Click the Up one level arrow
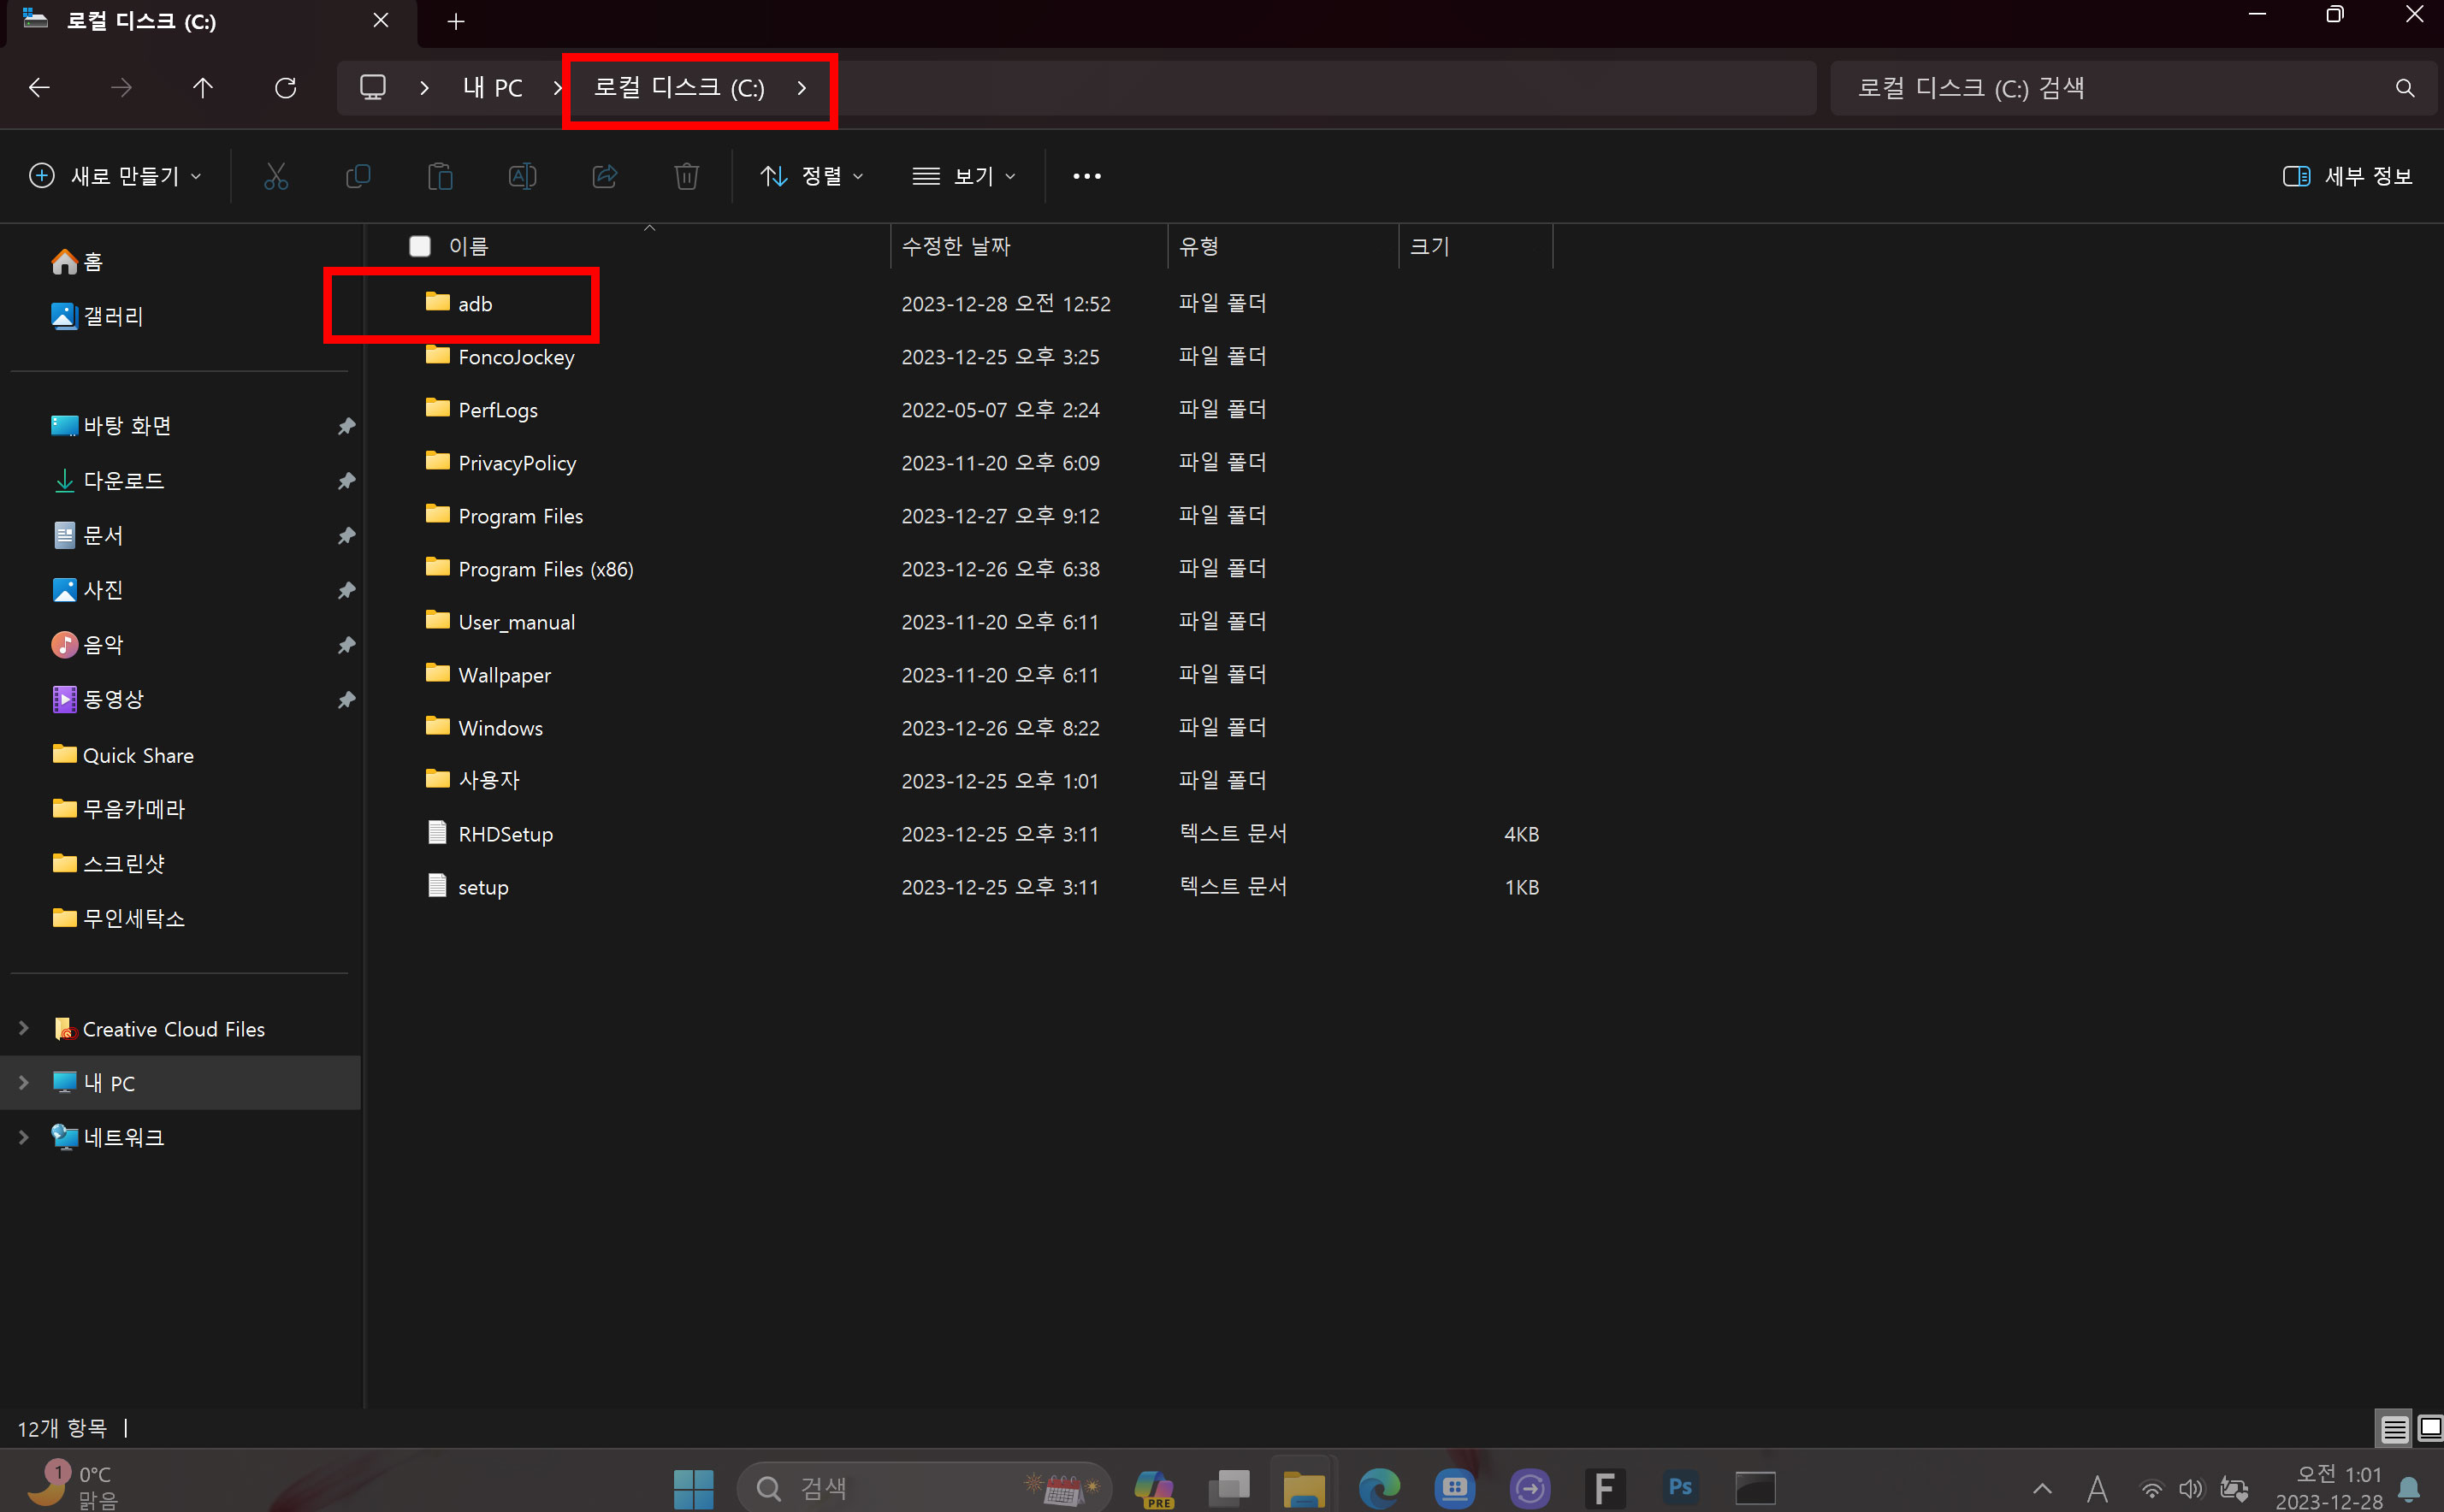This screenshot has width=2444, height=1512. tap(203, 88)
